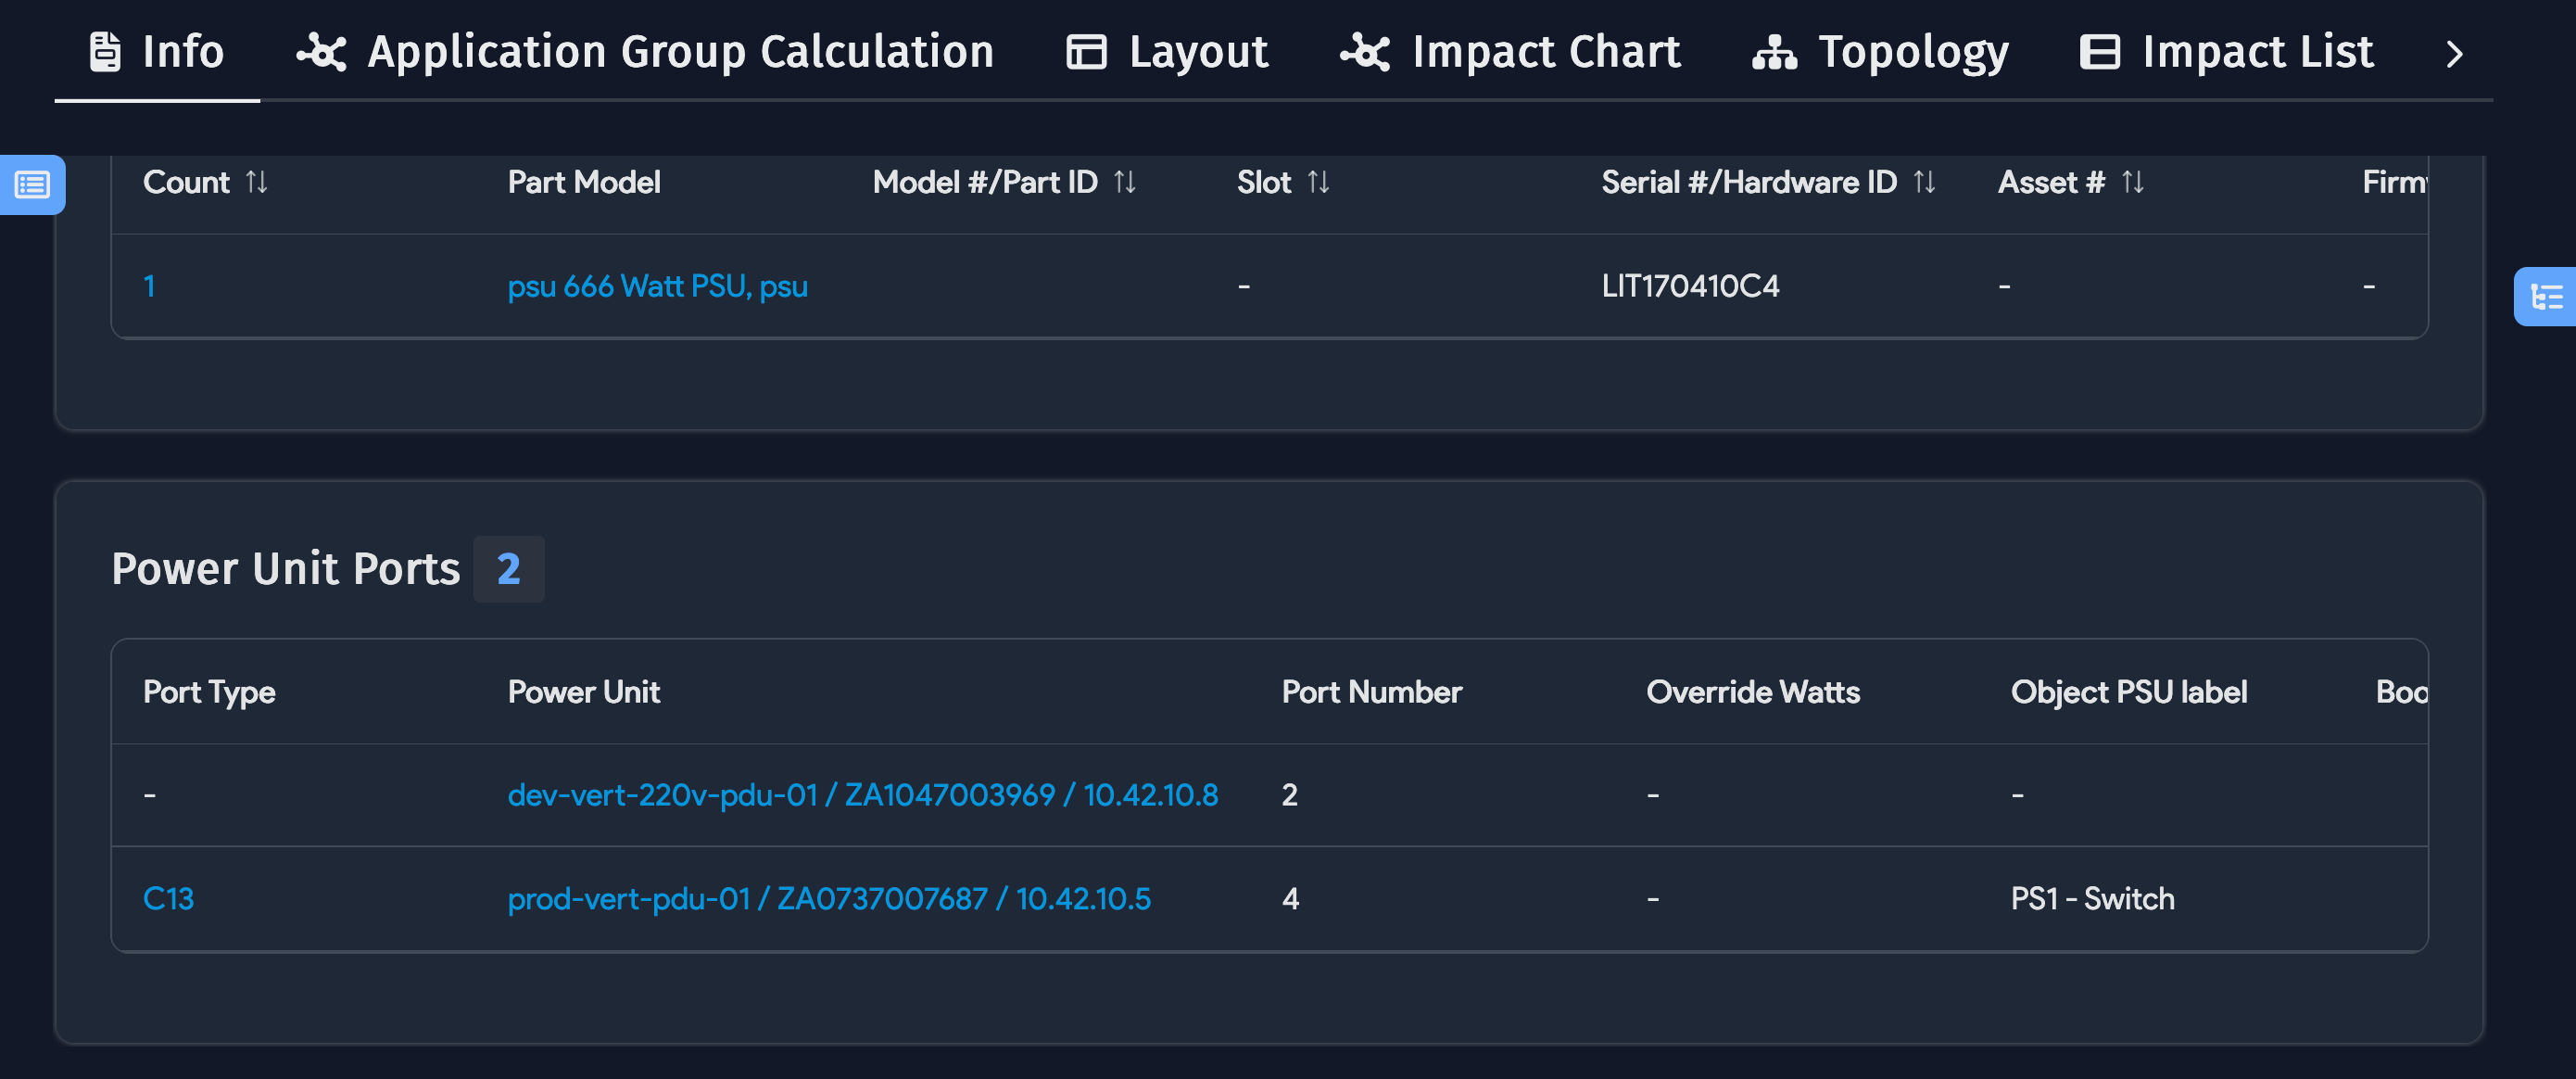Image resolution: width=2576 pixels, height=1079 pixels.
Task: Expand more tabs with the right chevron
Action: (2453, 53)
